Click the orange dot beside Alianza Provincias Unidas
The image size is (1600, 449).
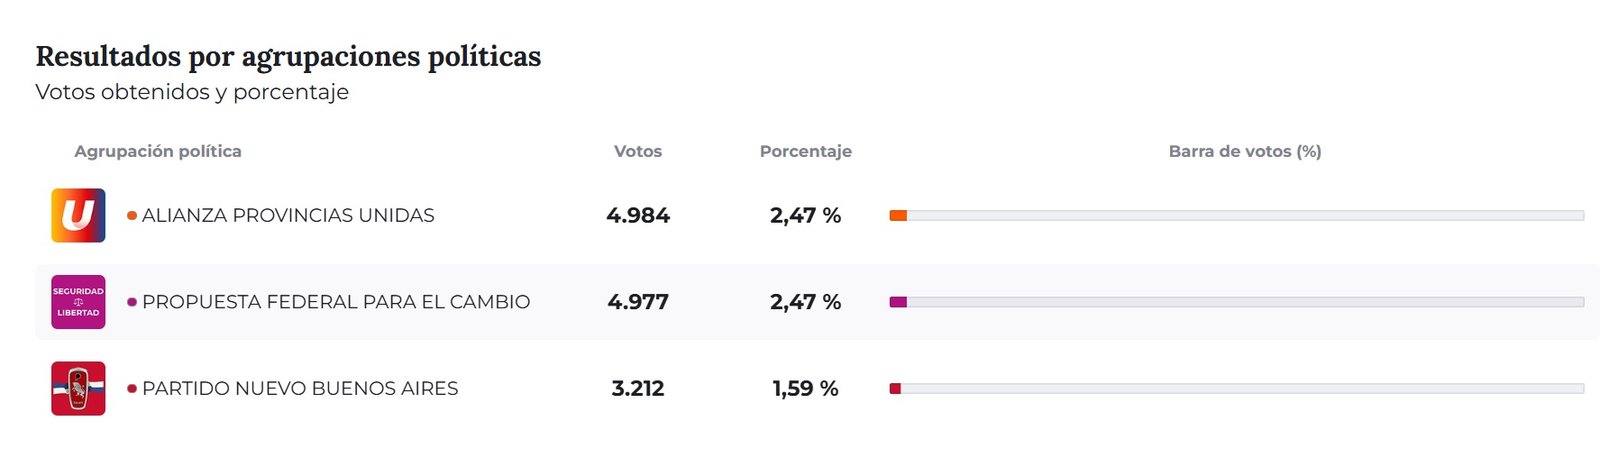(x=132, y=216)
